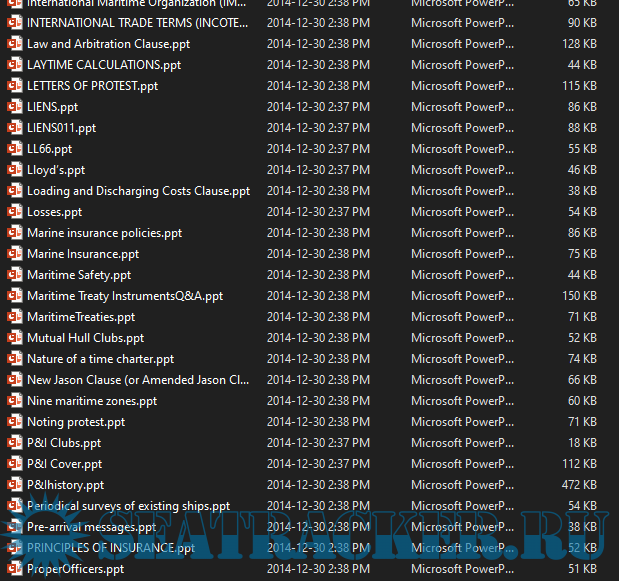Select Nine maritime zones.ppt file

(x=92, y=401)
